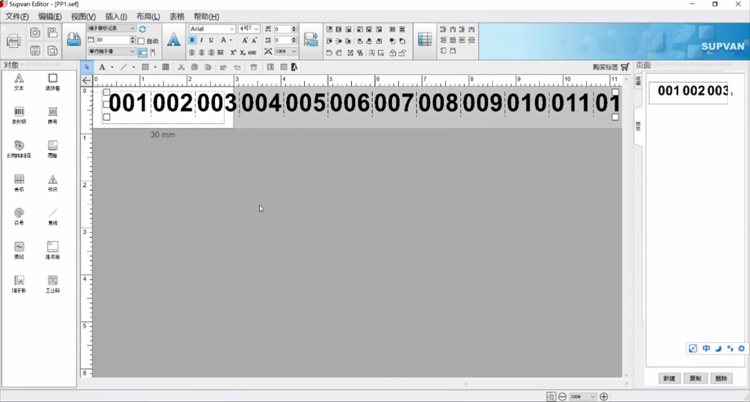
Task: Click the Print icon in toolbar
Action: (x=13, y=41)
